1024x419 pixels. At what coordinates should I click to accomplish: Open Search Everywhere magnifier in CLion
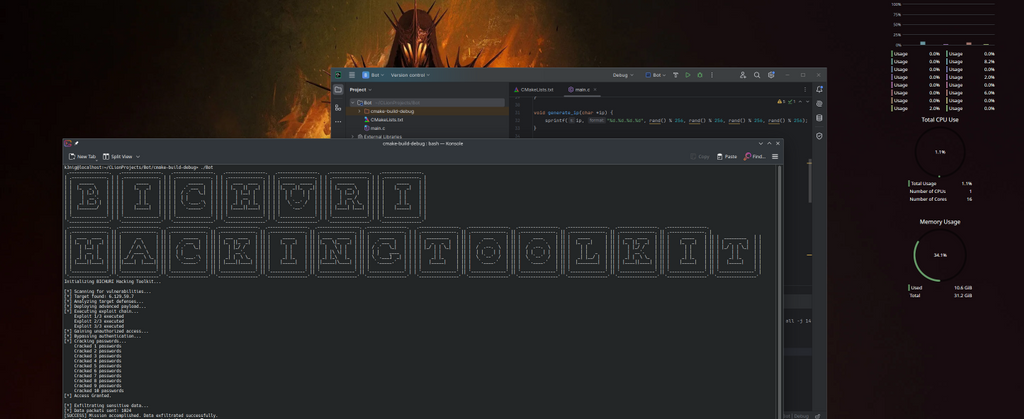pyautogui.click(x=757, y=75)
